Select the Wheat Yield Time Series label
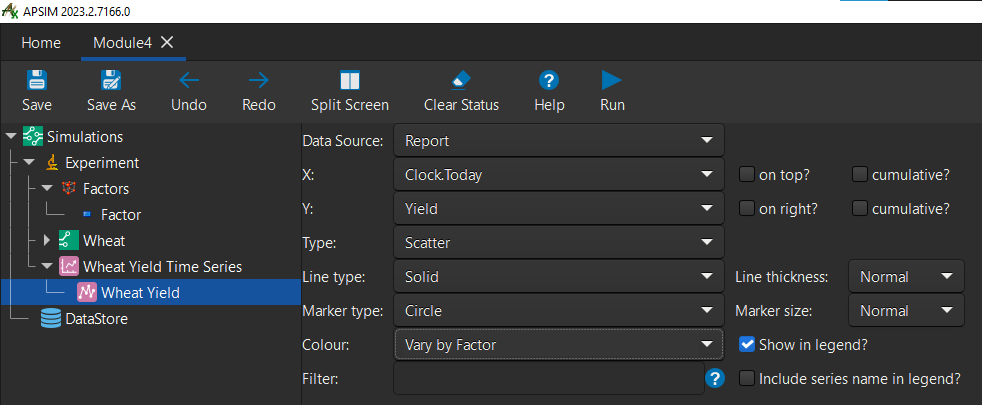This screenshot has height=405, width=982. tap(162, 266)
